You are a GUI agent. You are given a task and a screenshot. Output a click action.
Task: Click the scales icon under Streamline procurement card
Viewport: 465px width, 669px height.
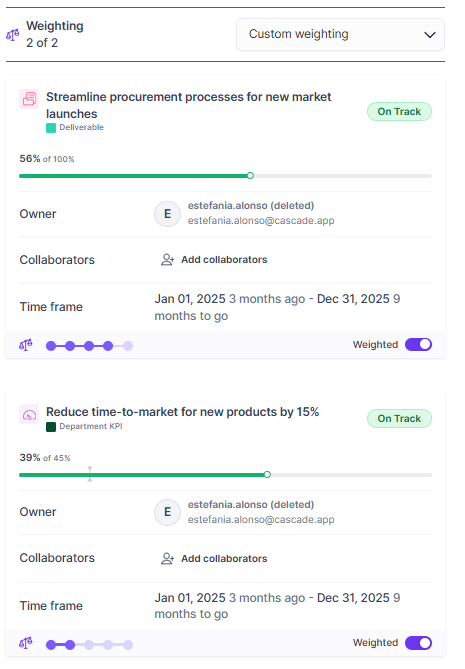[26, 345]
